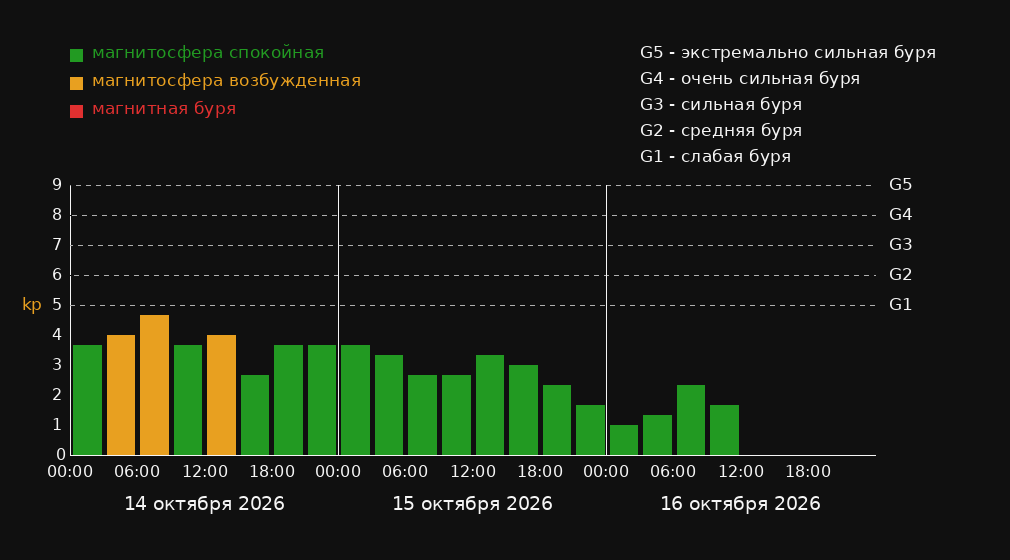1010x560 pixels.
Task: Click the '14 октября 2026' date label
Action: [x=204, y=504]
